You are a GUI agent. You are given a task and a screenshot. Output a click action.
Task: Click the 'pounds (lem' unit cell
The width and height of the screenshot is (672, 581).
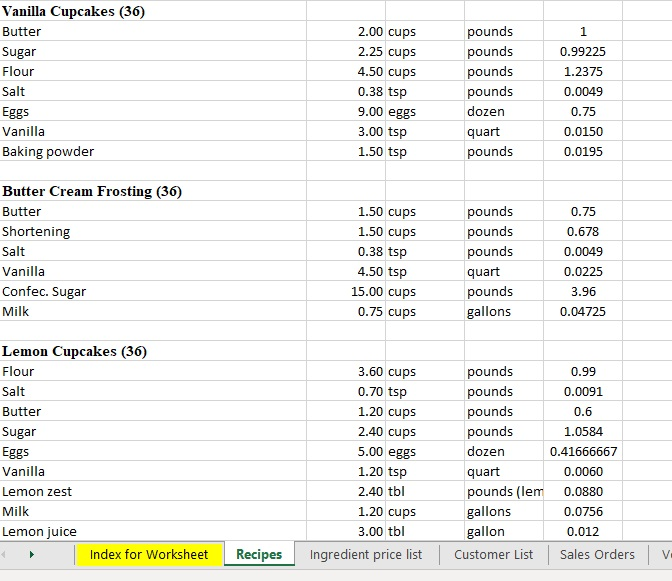click(504, 491)
